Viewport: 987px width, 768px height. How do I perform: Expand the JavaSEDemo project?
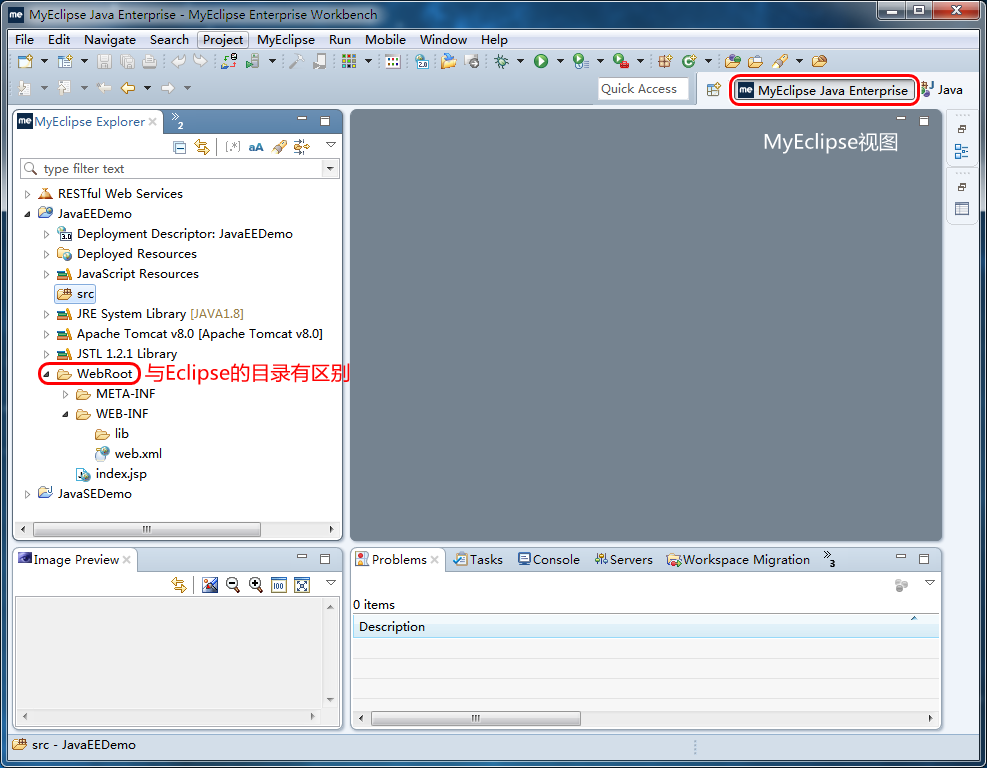pyautogui.click(x=27, y=494)
